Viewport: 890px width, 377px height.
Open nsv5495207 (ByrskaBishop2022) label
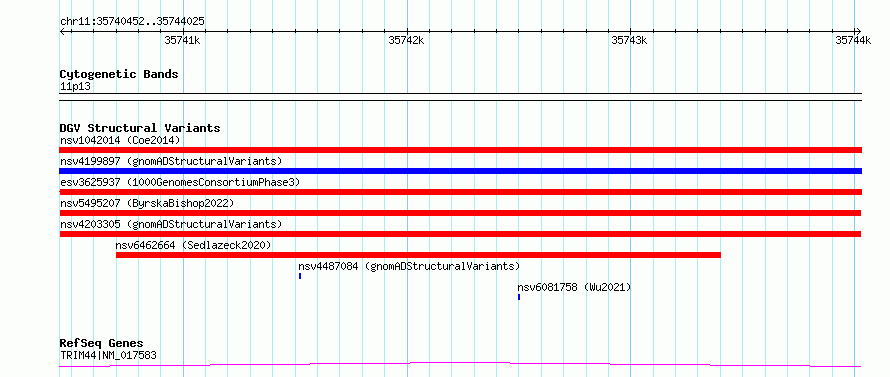pos(147,203)
